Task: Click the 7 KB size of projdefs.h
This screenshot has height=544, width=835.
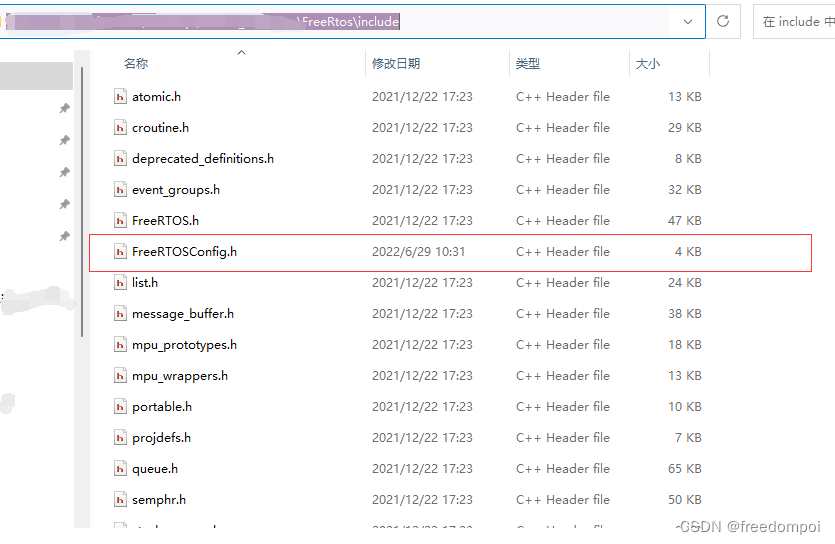Action: [688, 438]
